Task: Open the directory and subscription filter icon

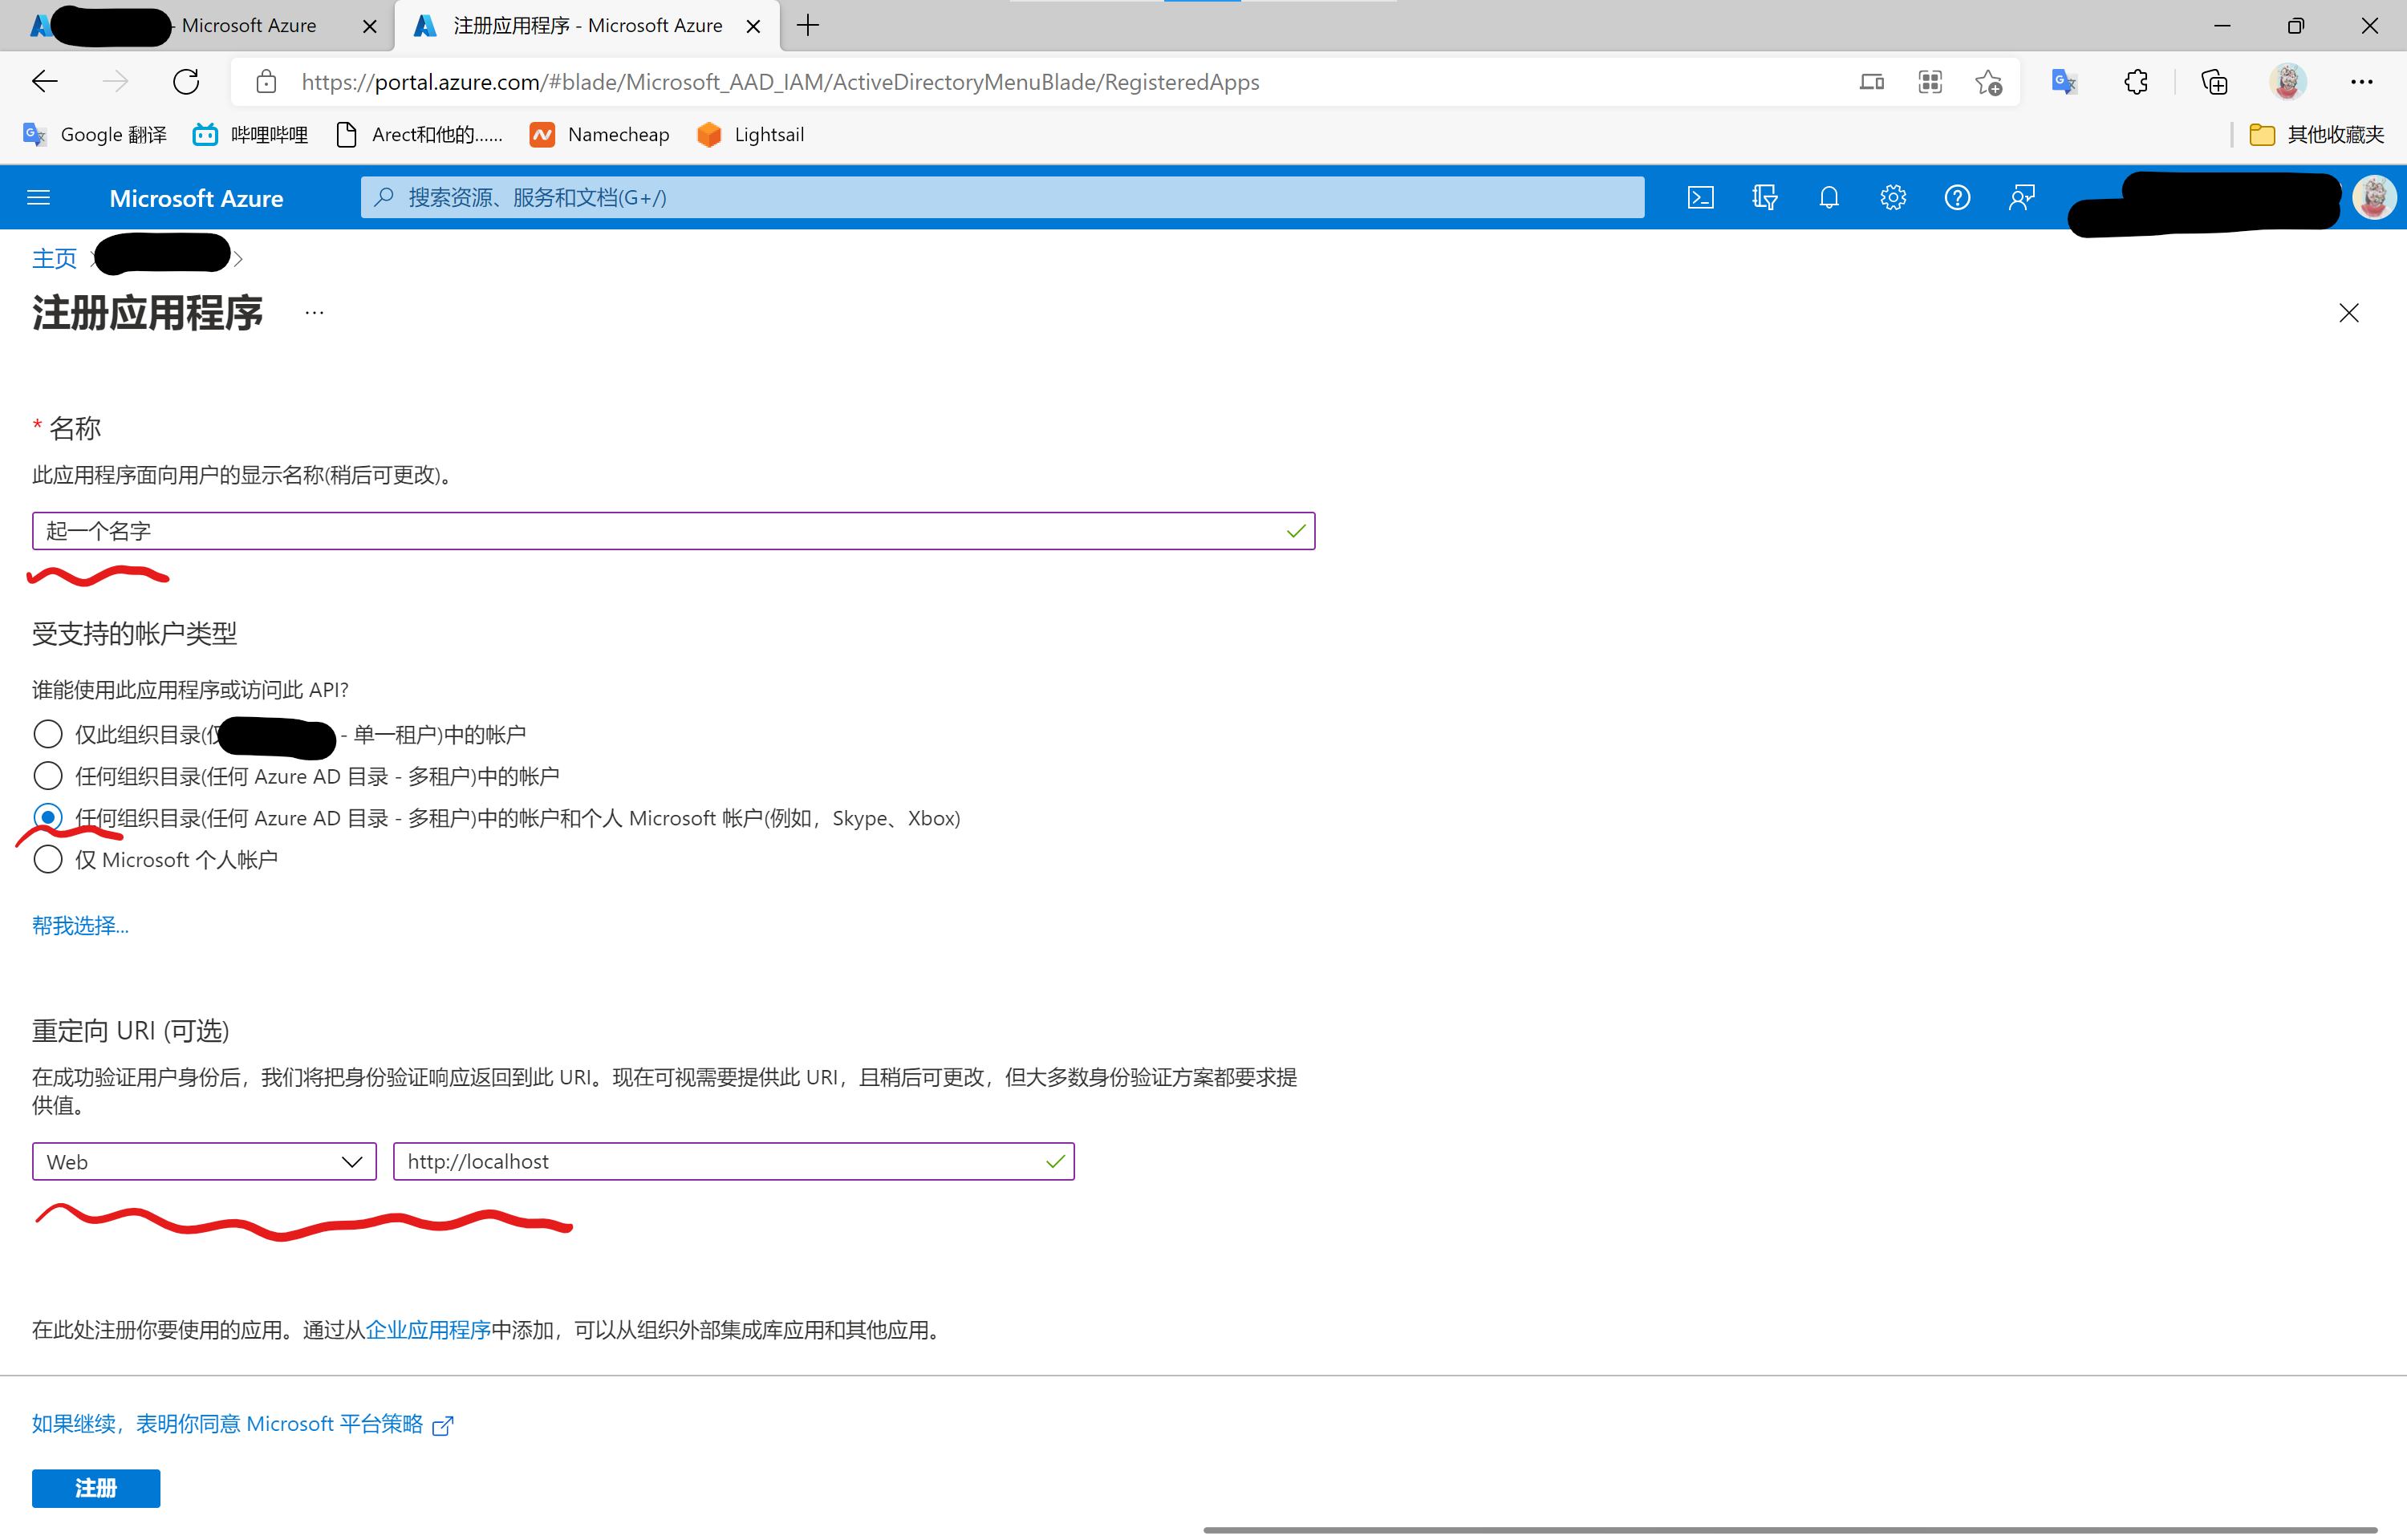Action: (1764, 197)
